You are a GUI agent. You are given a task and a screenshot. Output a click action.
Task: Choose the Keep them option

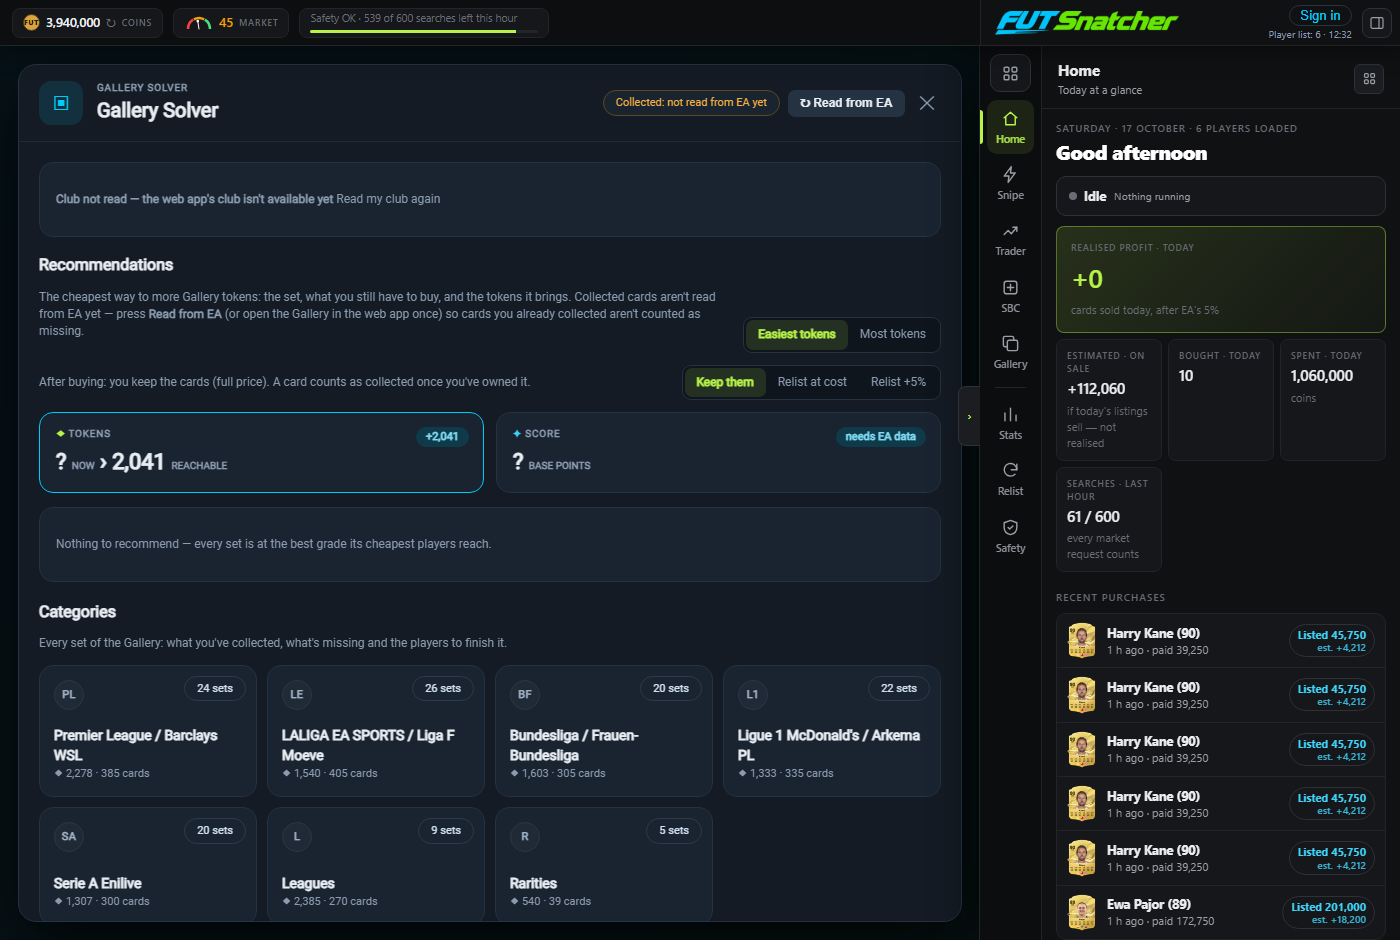(725, 382)
